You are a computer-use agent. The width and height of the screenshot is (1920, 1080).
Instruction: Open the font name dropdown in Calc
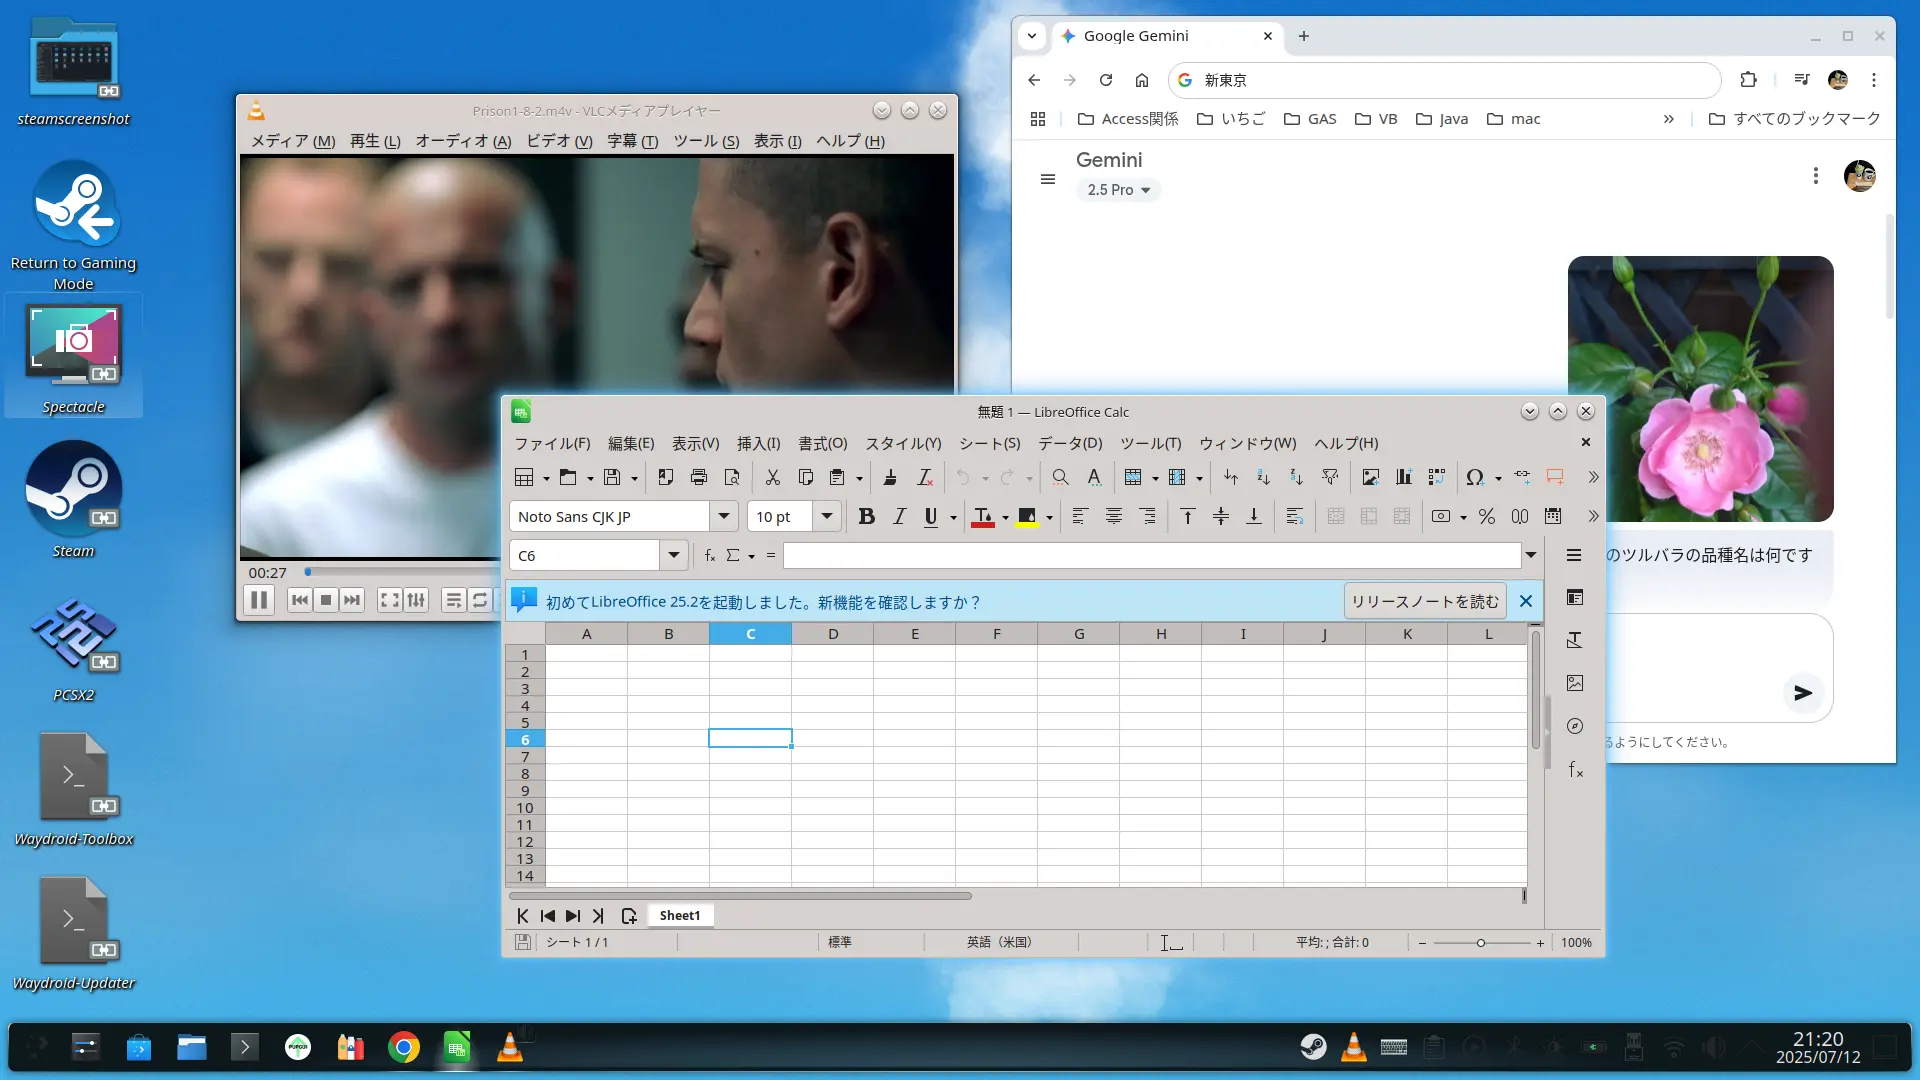(724, 516)
